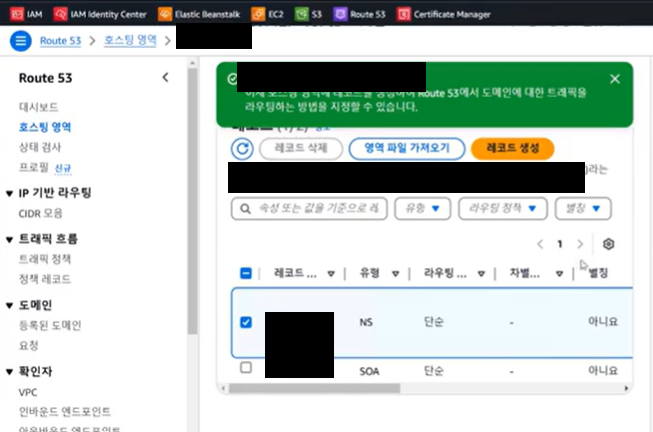Screen dimensions: 653x432
Task: Focus the record search input field
Action: pyautogui.click(x=309, y=208)
